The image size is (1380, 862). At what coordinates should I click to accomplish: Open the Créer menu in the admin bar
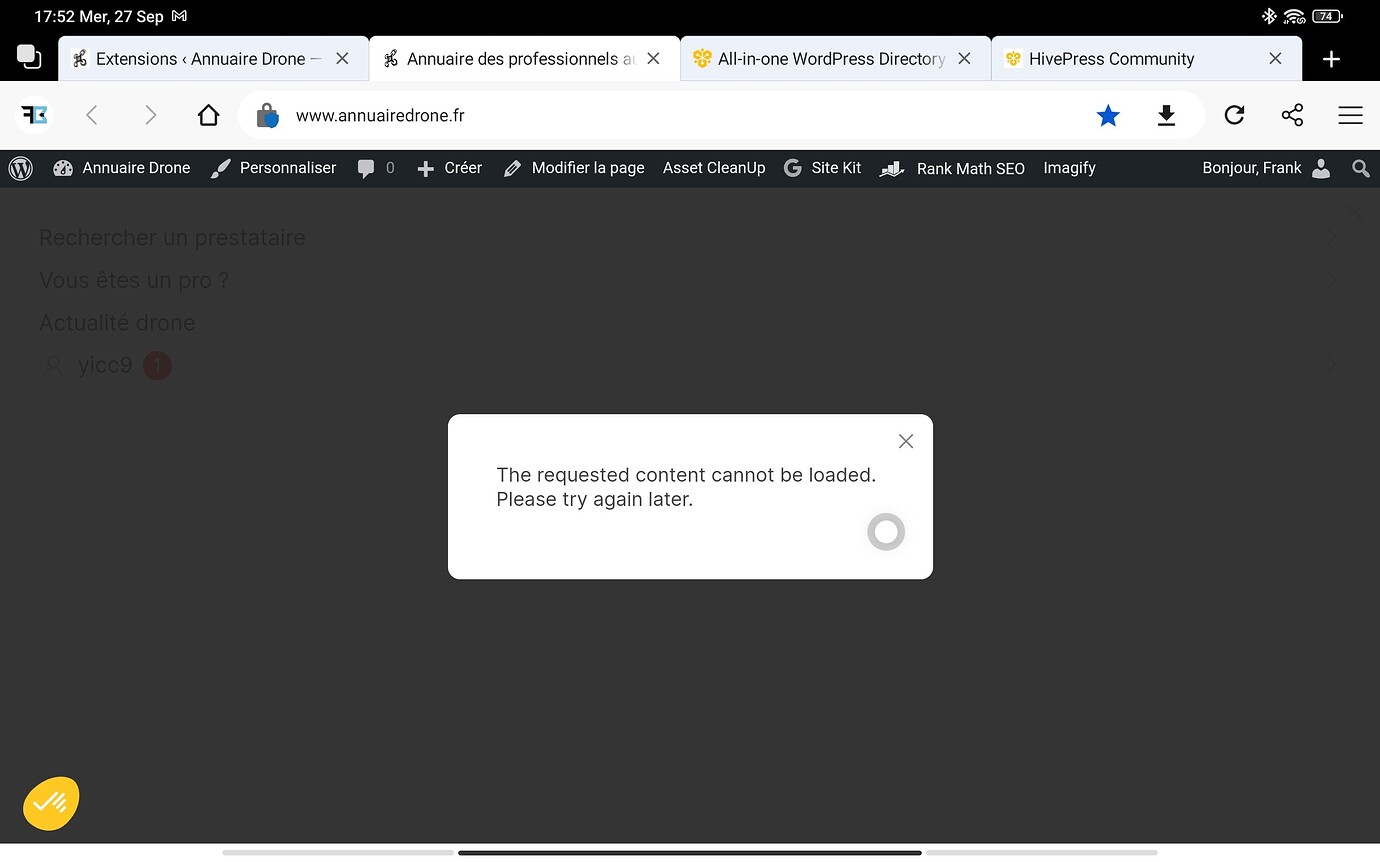coord(449,168)
